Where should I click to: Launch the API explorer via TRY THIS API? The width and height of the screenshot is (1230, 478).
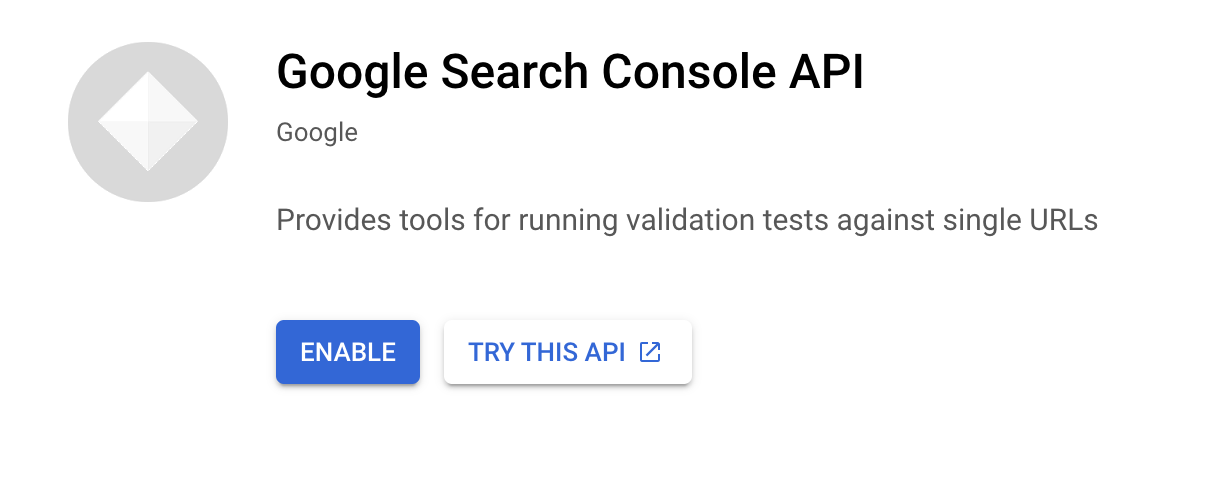point(568,352)
